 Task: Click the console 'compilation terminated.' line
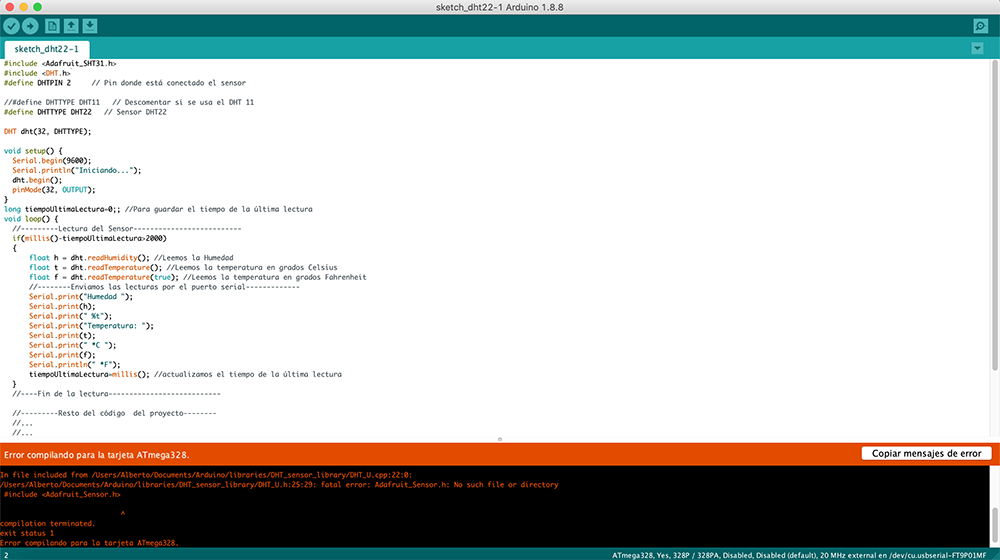tap(47, 524)
